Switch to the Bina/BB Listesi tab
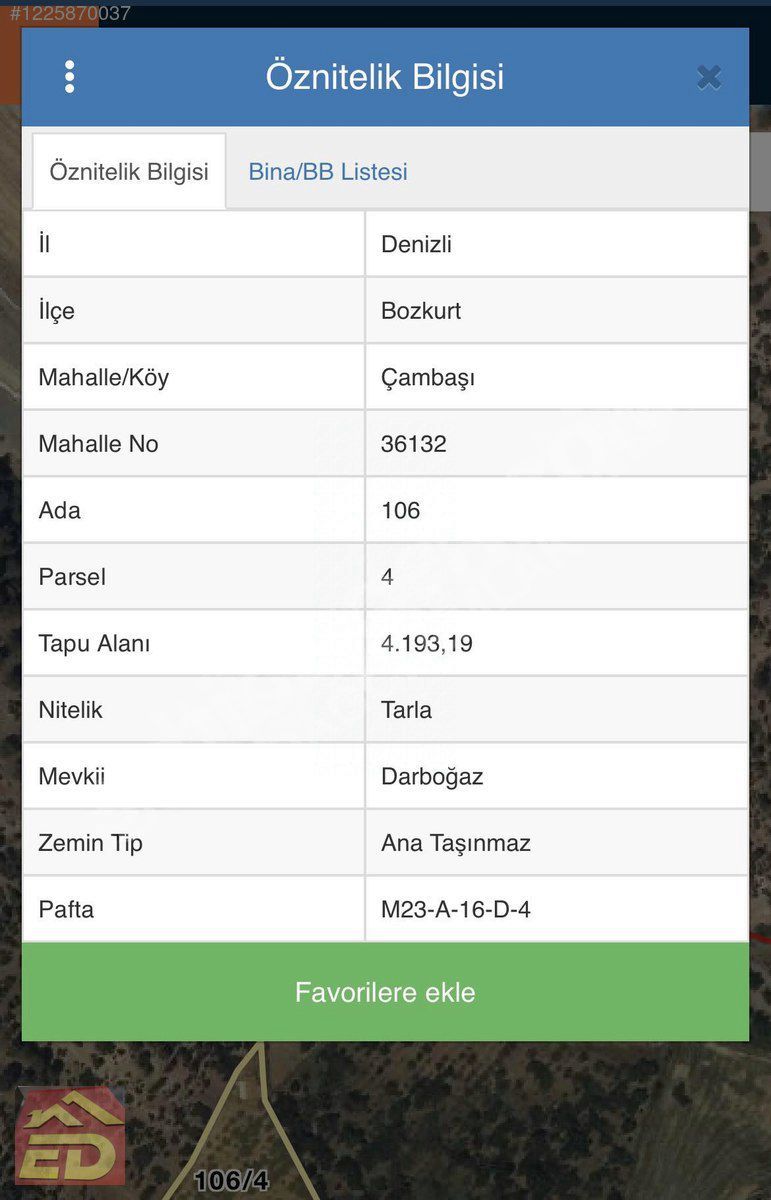 point(328,172)
